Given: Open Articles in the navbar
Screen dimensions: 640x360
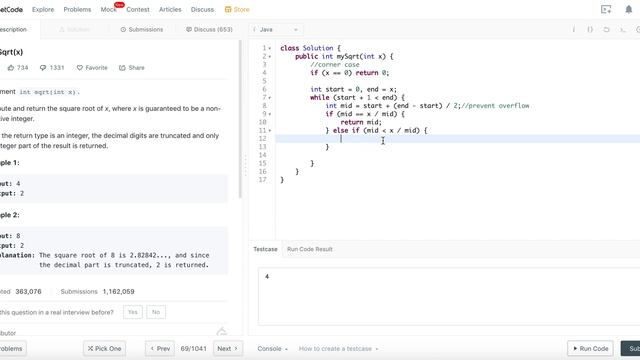Looking at the screenshot, I should coord(170,9).
